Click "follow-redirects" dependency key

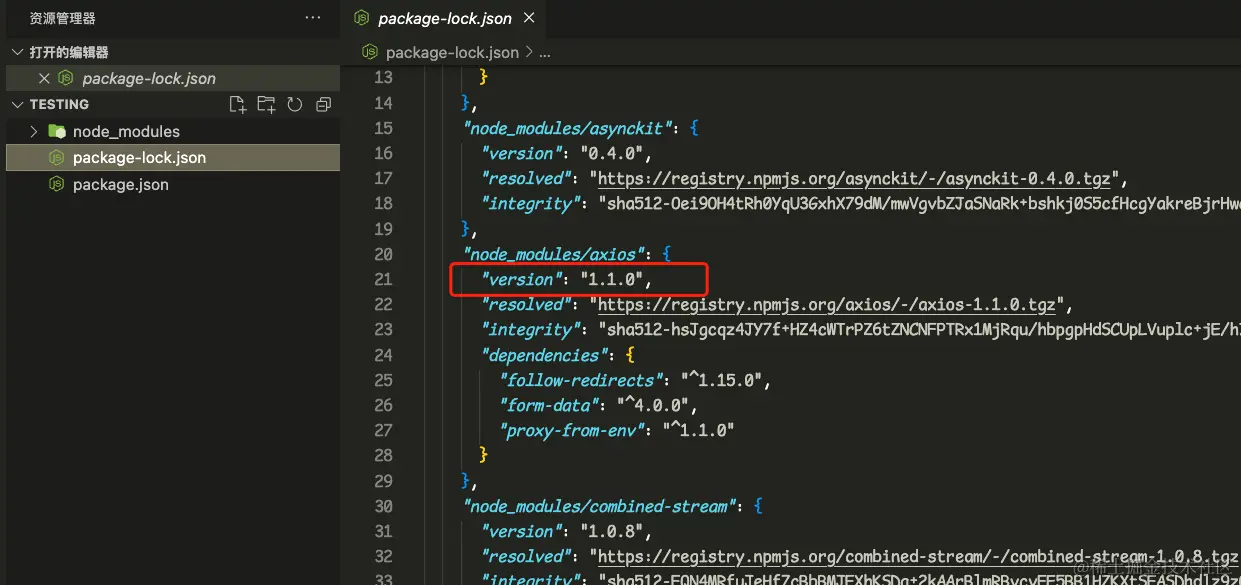point(581,380)
